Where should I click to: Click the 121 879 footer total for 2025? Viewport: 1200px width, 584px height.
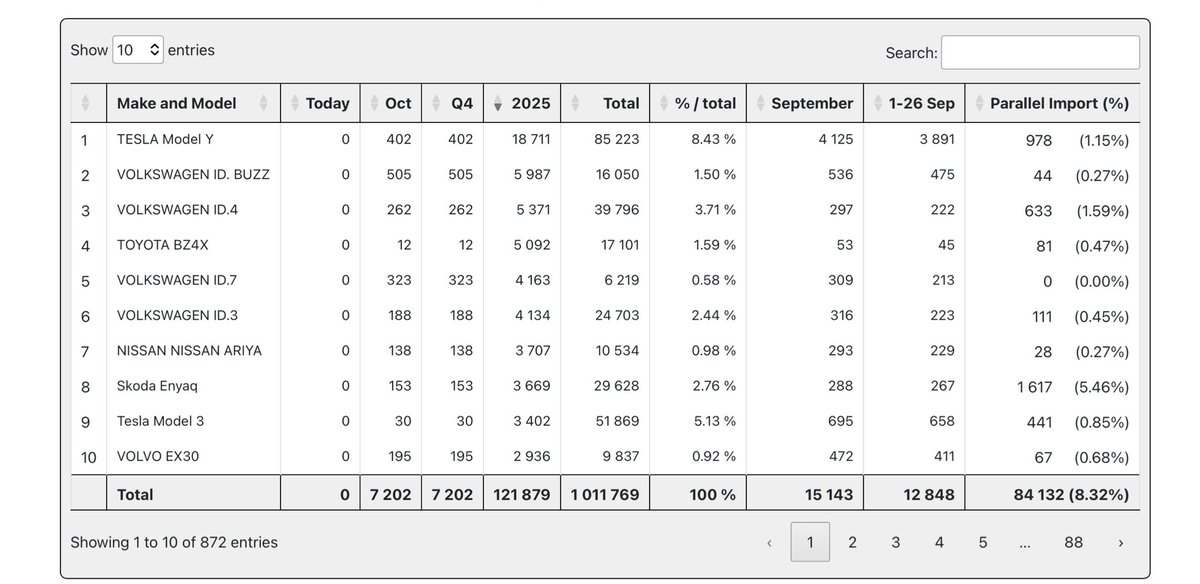point(521,494)
